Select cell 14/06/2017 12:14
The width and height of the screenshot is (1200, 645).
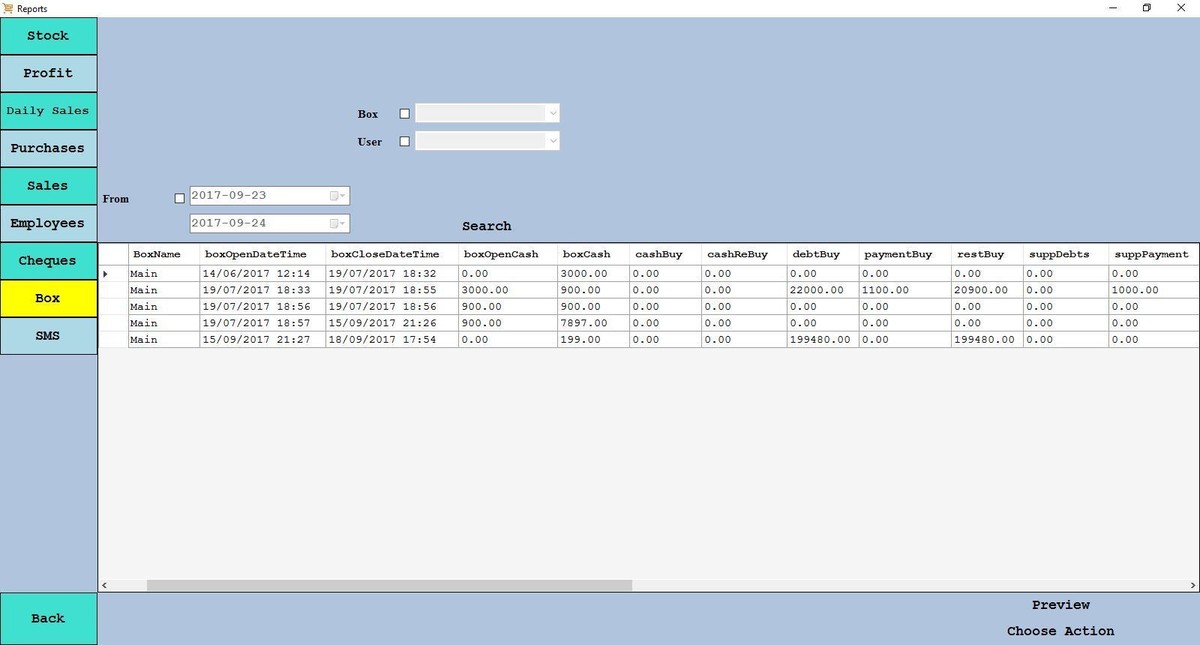coord(262,273)
